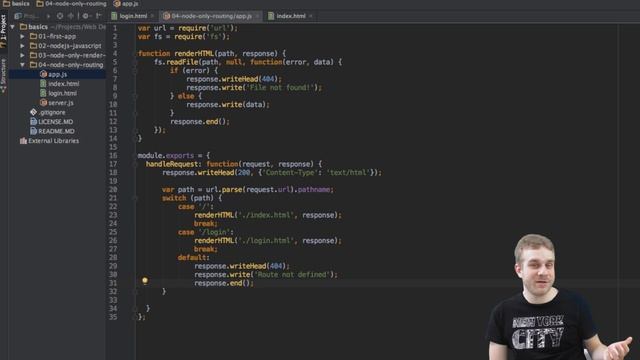
Task: Click the basics breadcrumb
Action: [16, 4]
